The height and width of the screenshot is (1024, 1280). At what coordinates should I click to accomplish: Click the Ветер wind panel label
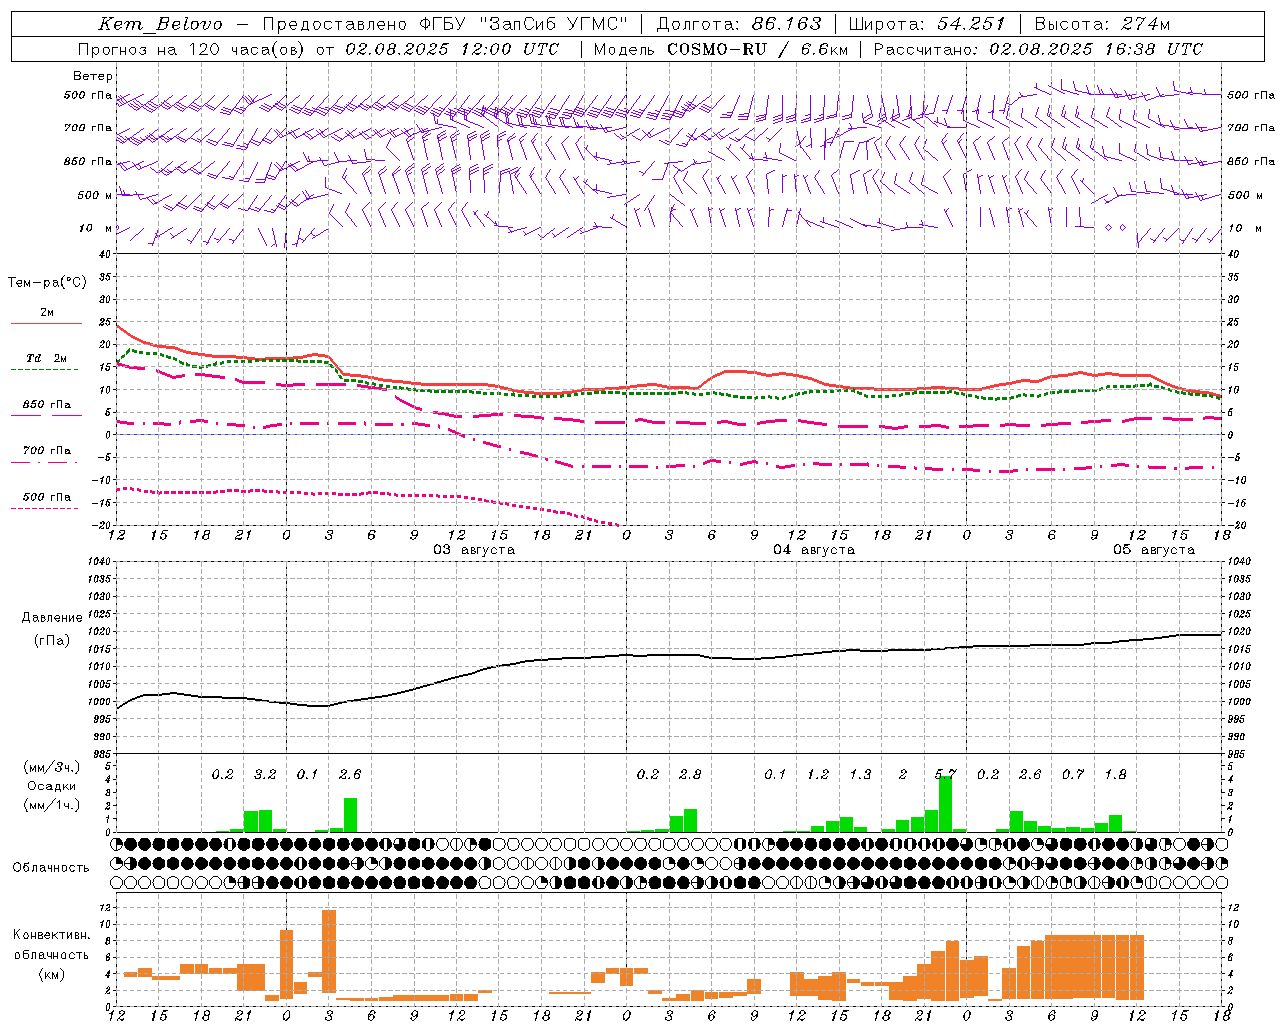93,76
